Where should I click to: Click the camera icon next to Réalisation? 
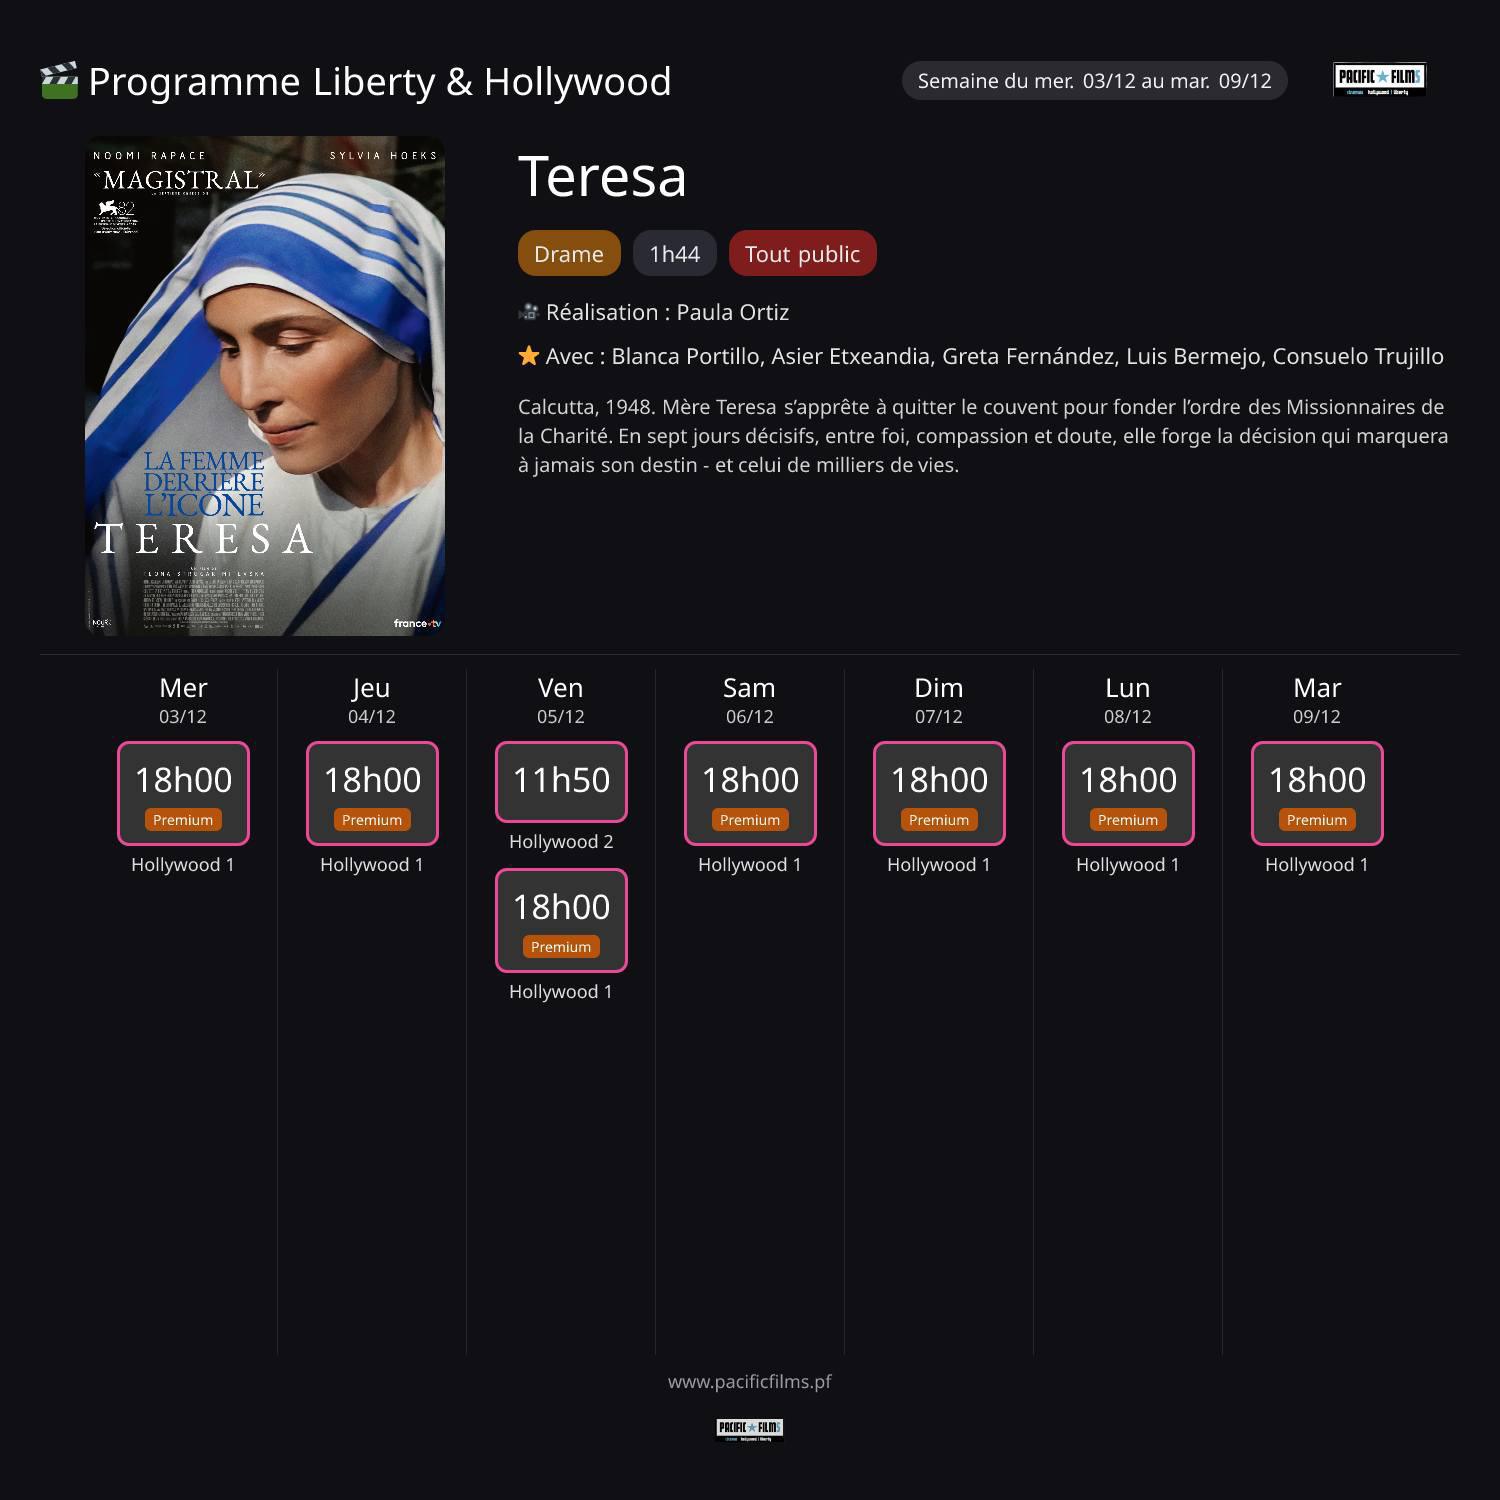pos(529,312)
